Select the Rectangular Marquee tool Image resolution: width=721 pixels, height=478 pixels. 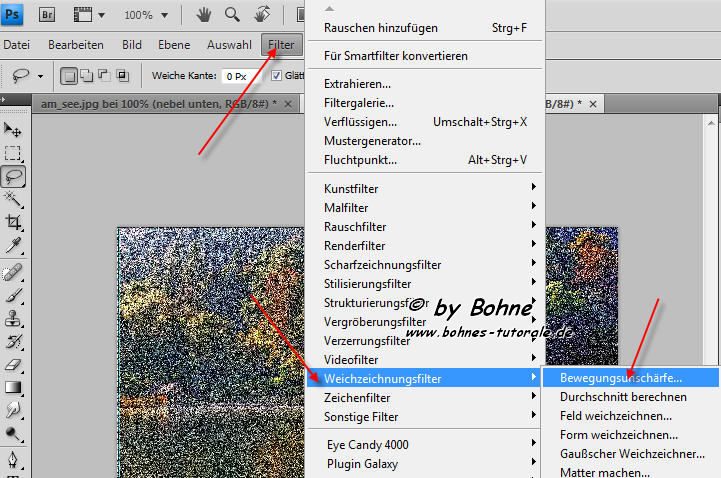14,153
